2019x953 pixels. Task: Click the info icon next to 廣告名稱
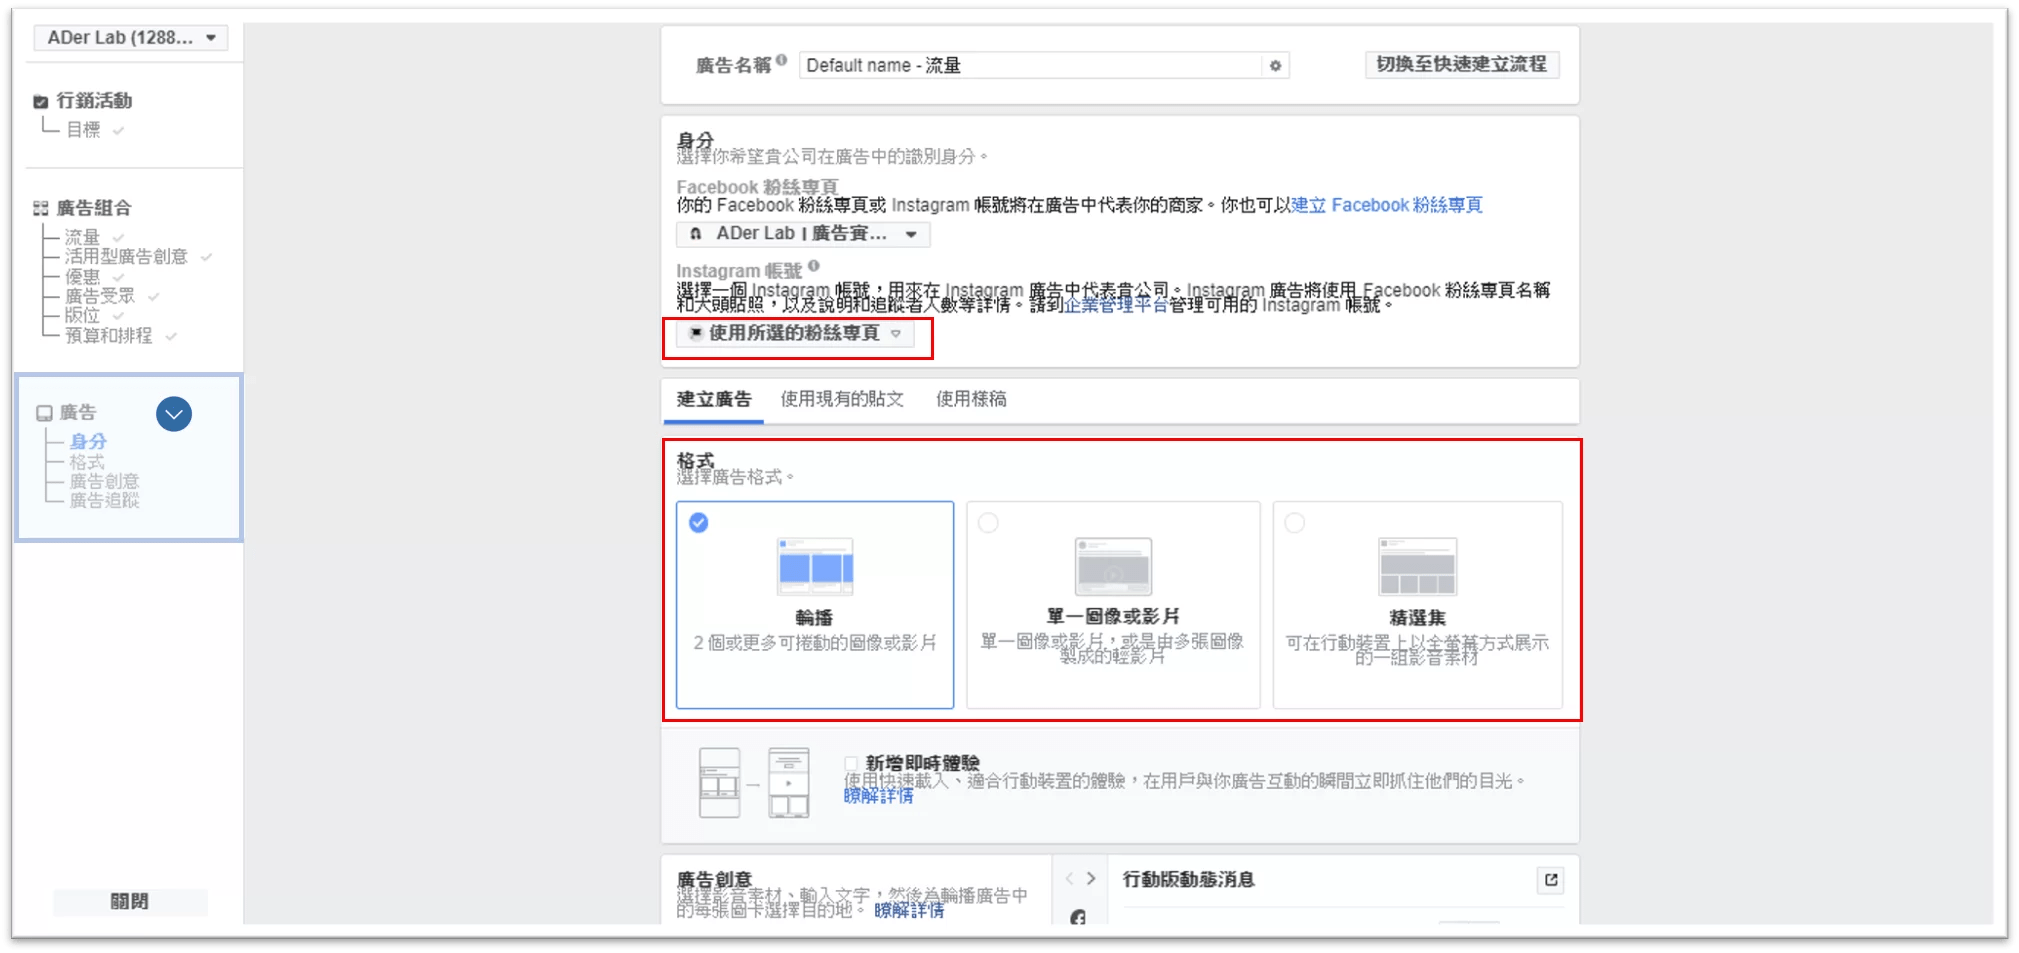780,59
